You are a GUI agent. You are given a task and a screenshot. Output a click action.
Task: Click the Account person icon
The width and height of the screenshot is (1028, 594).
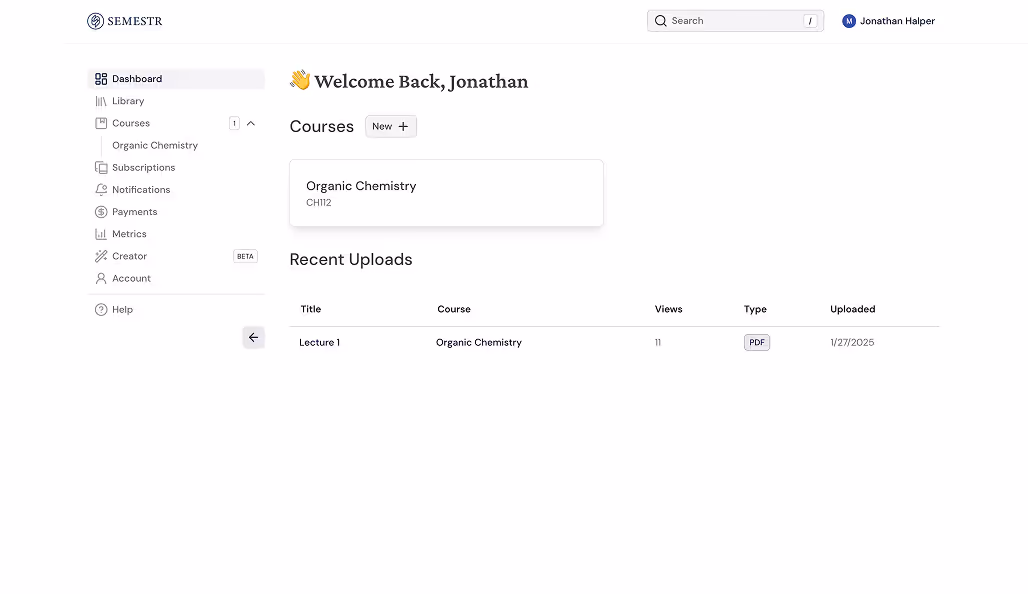101,279
